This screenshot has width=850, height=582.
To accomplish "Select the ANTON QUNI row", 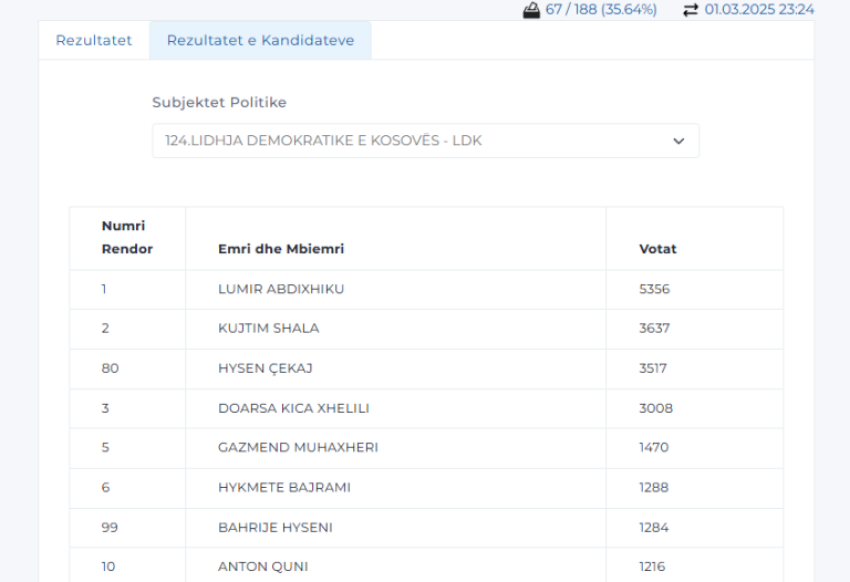I will click(255, 567).
